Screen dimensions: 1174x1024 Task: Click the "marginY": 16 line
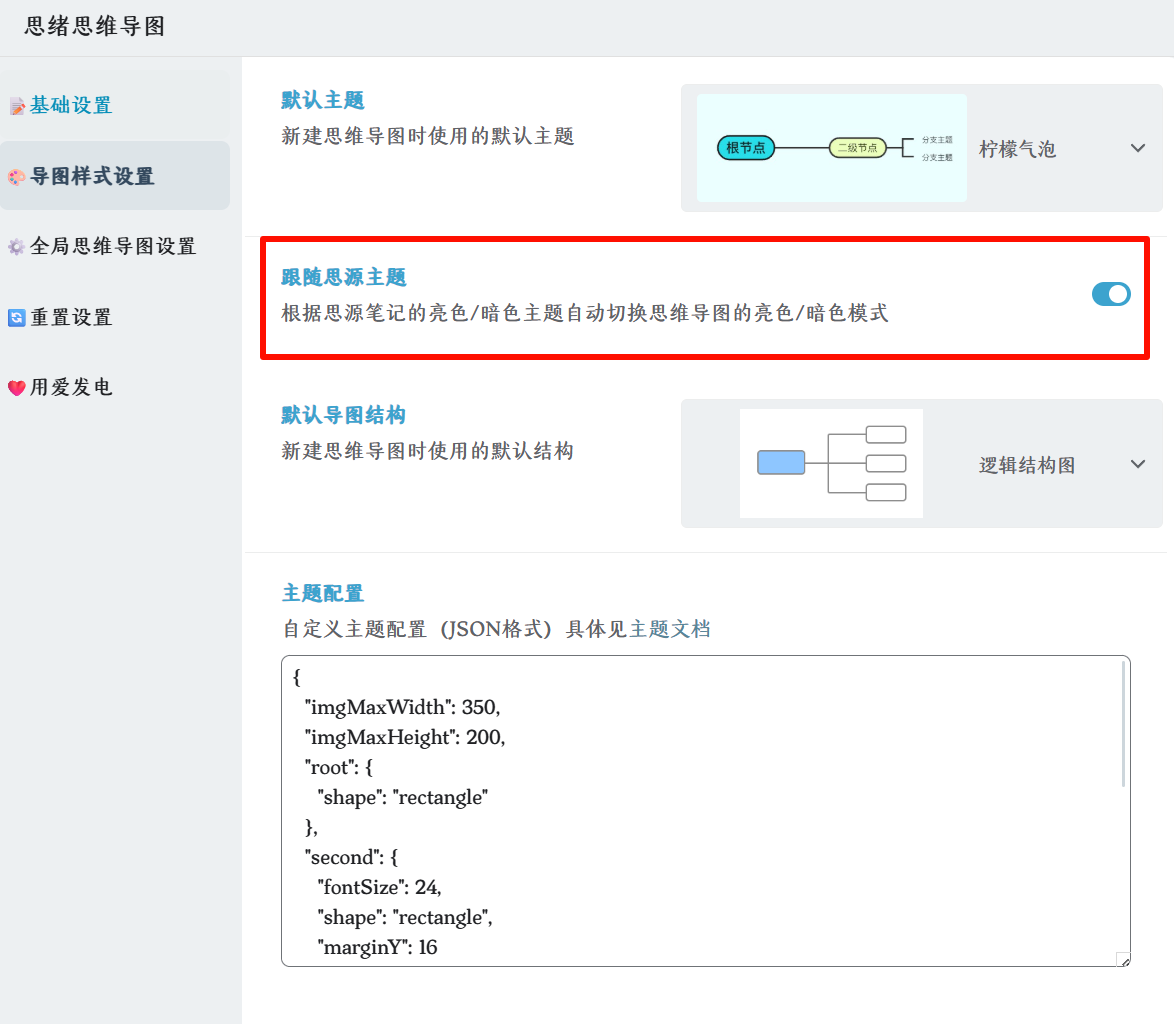(377, 947)
